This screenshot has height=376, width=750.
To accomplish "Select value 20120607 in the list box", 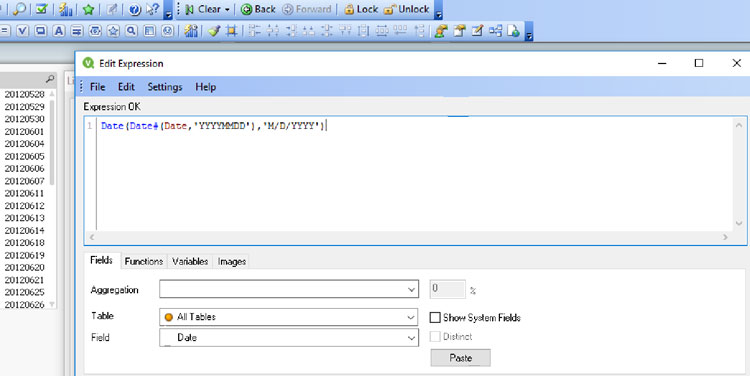I will click(24, 181).
